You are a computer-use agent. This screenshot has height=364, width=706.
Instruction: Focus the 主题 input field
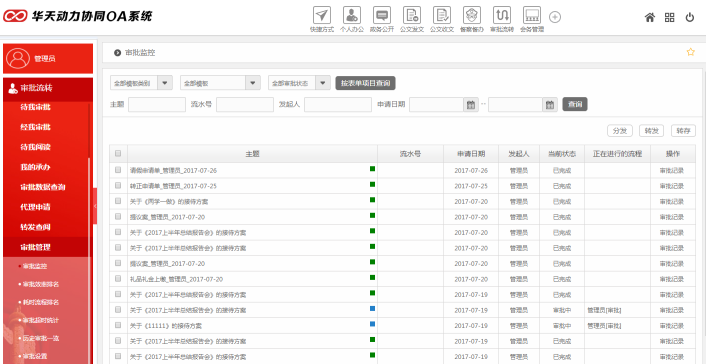[x=157, y=105]
